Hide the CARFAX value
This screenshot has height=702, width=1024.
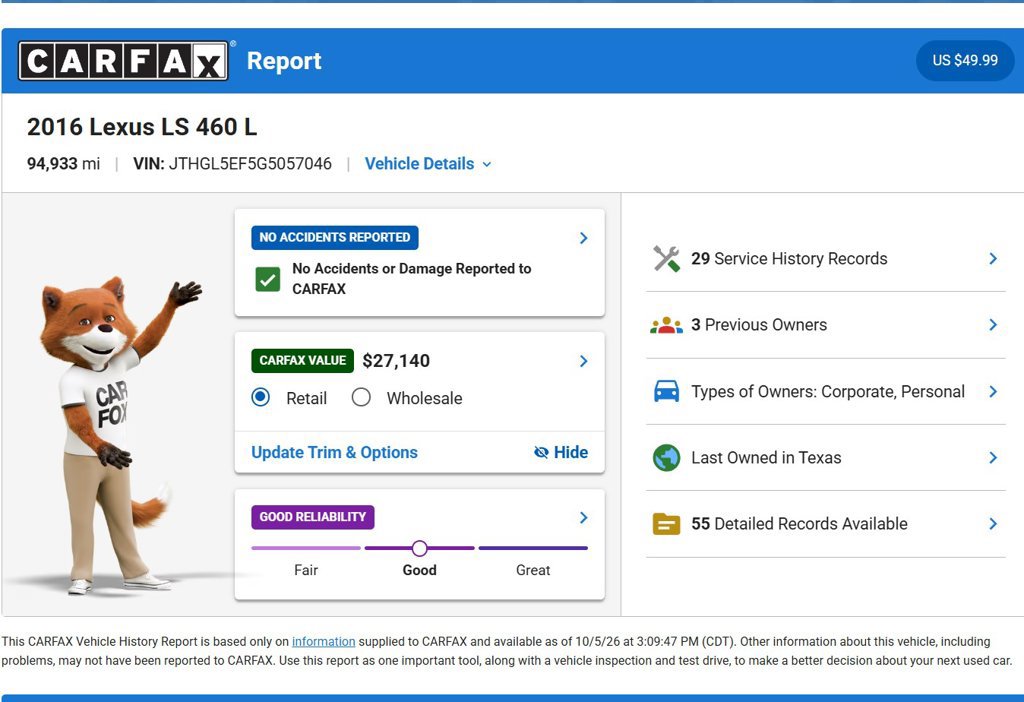[560, 452]
